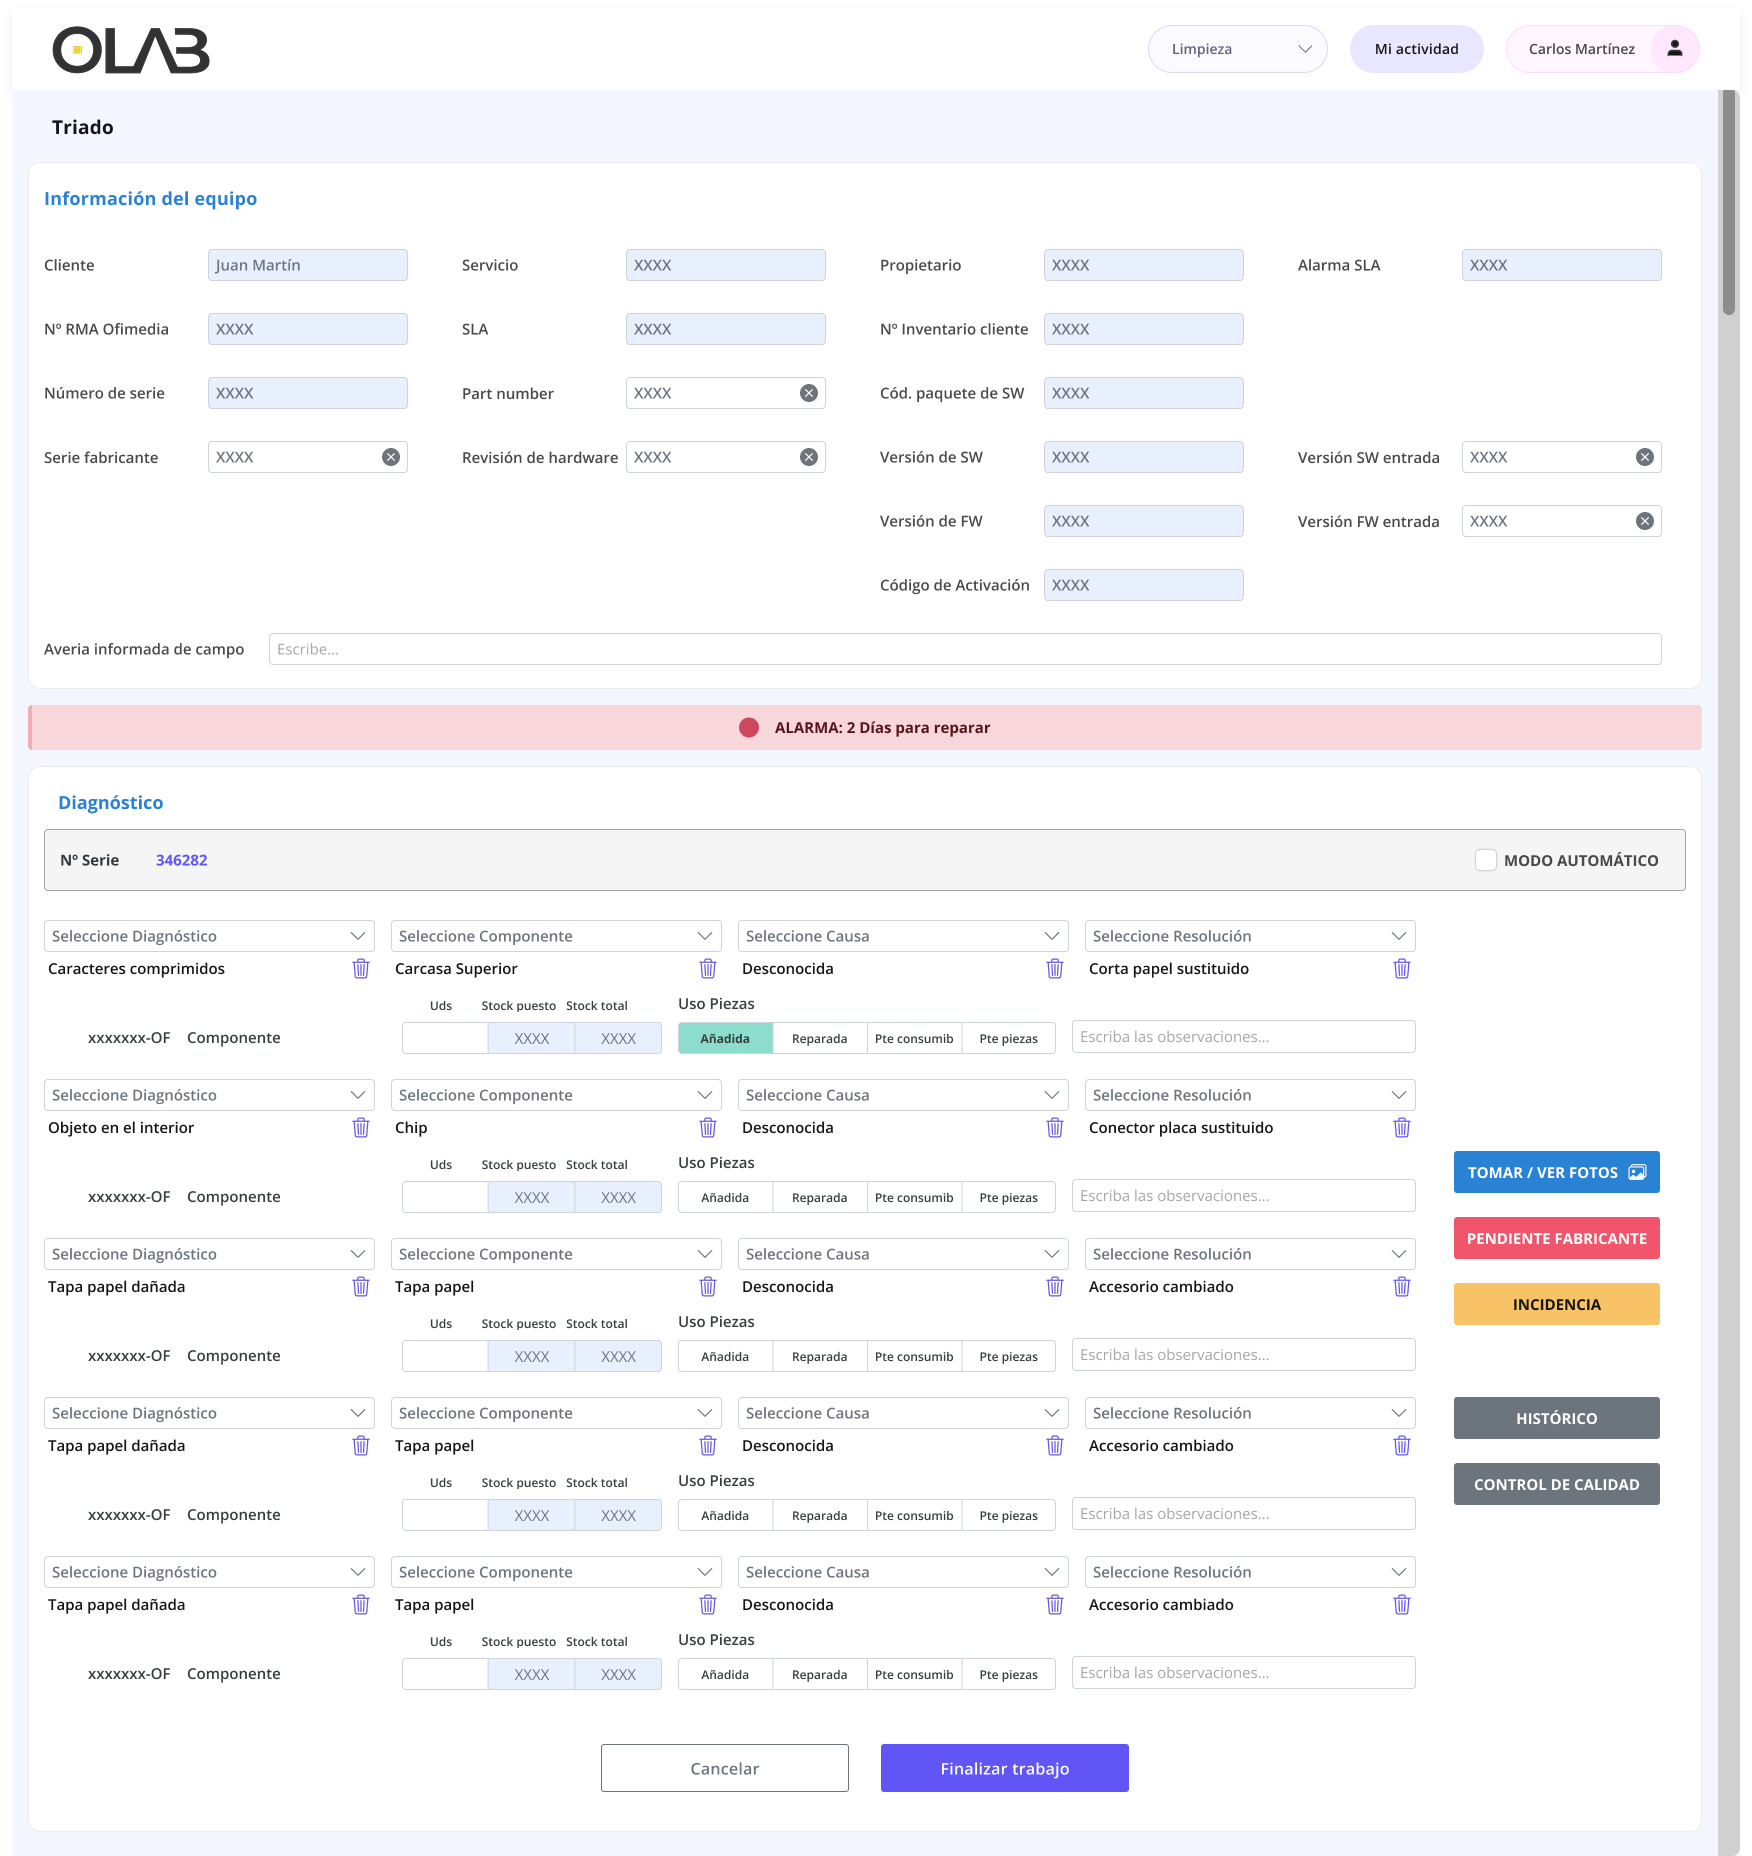Open the Limpieza dropdown

click(x=1238, y=49)
